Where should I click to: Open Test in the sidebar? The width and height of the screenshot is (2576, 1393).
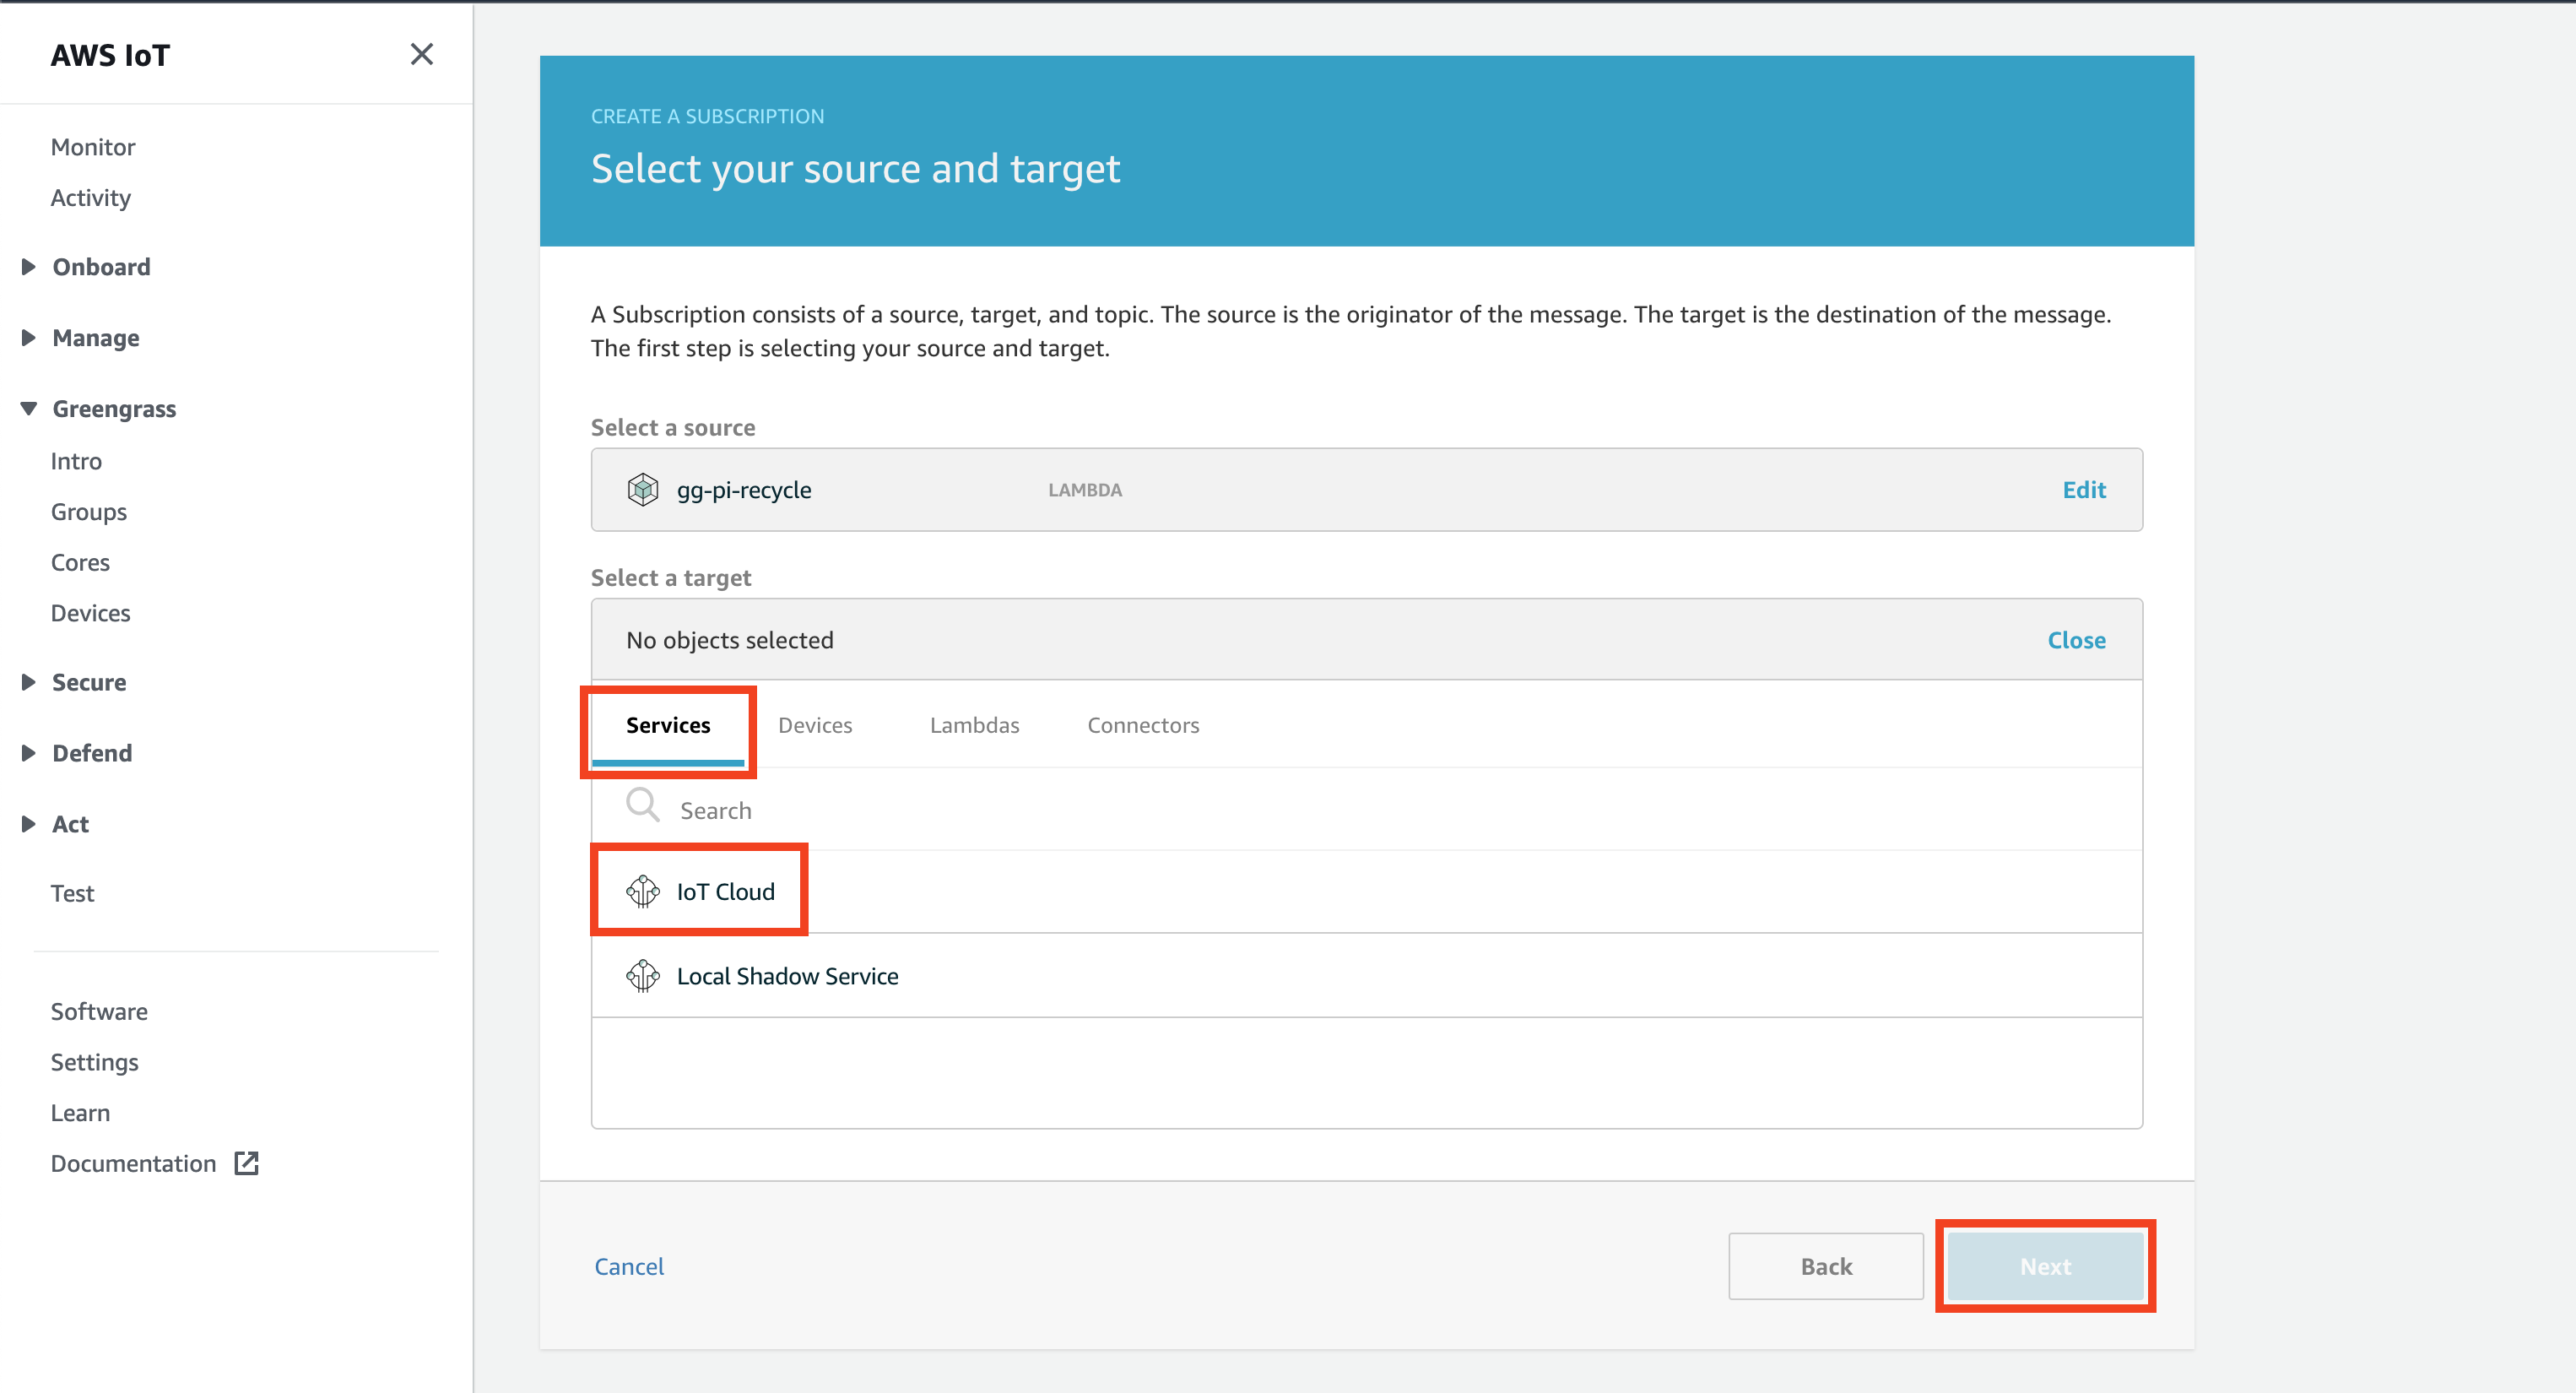tap(73, 893)
